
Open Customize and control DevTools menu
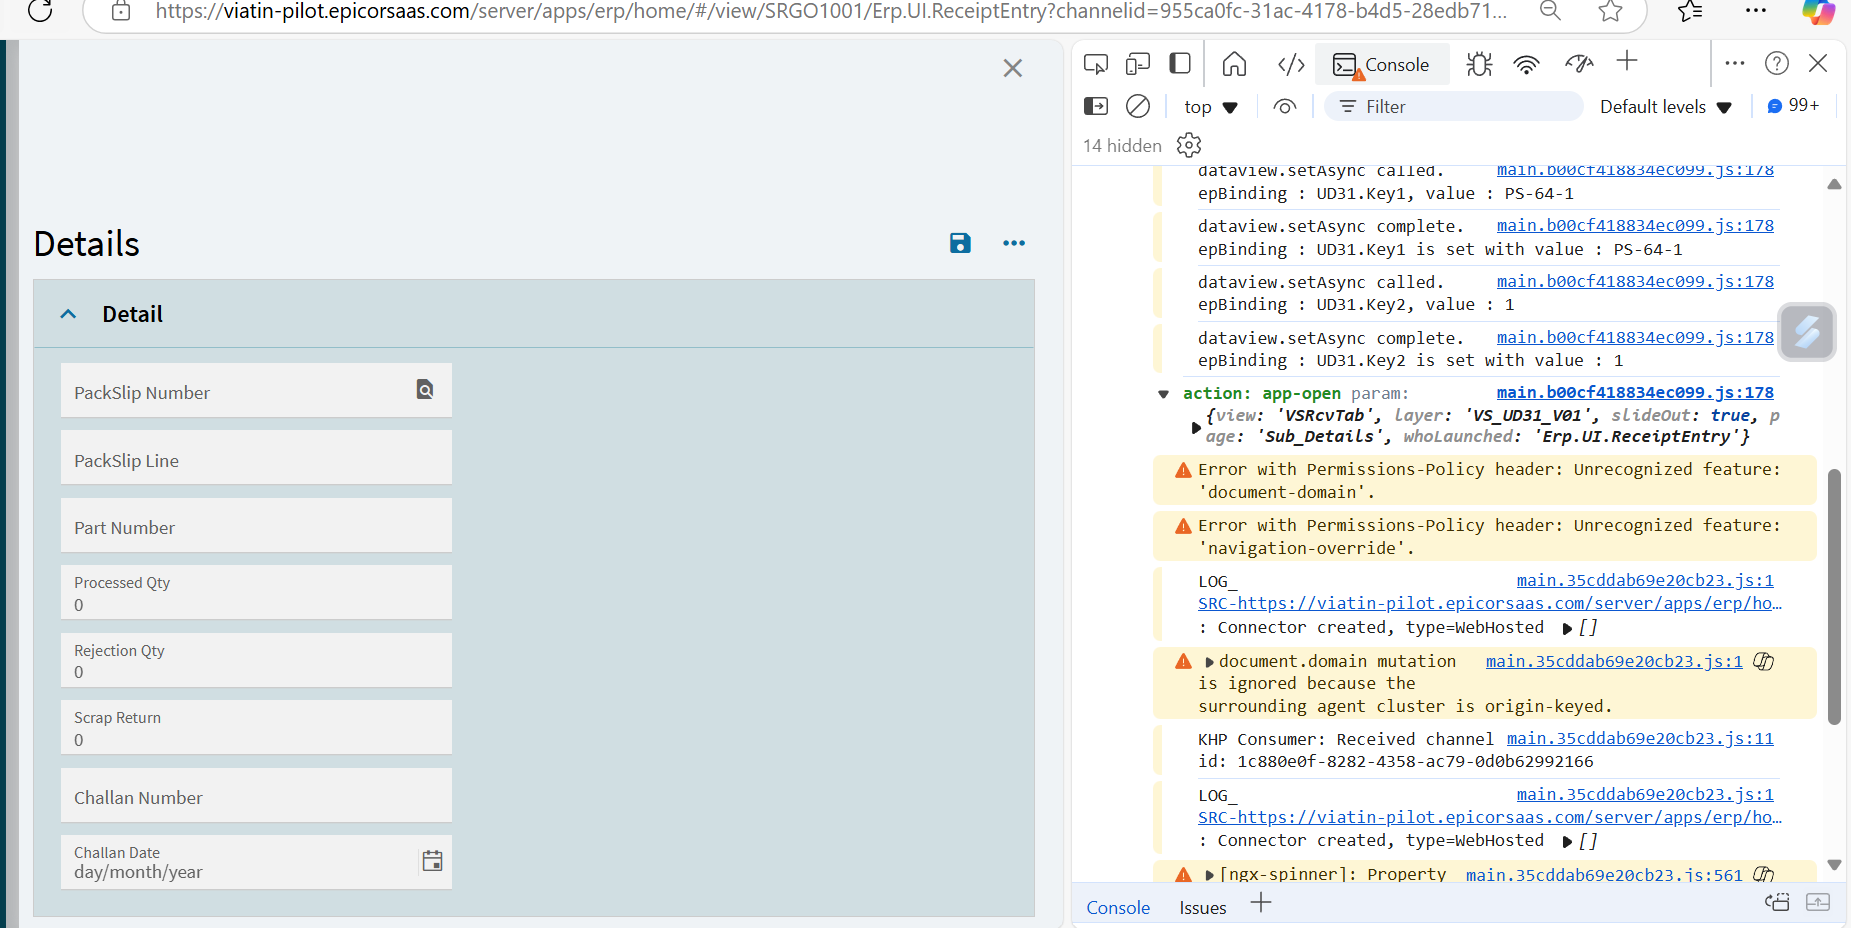pyautogui.click(x=1735, y=63)
